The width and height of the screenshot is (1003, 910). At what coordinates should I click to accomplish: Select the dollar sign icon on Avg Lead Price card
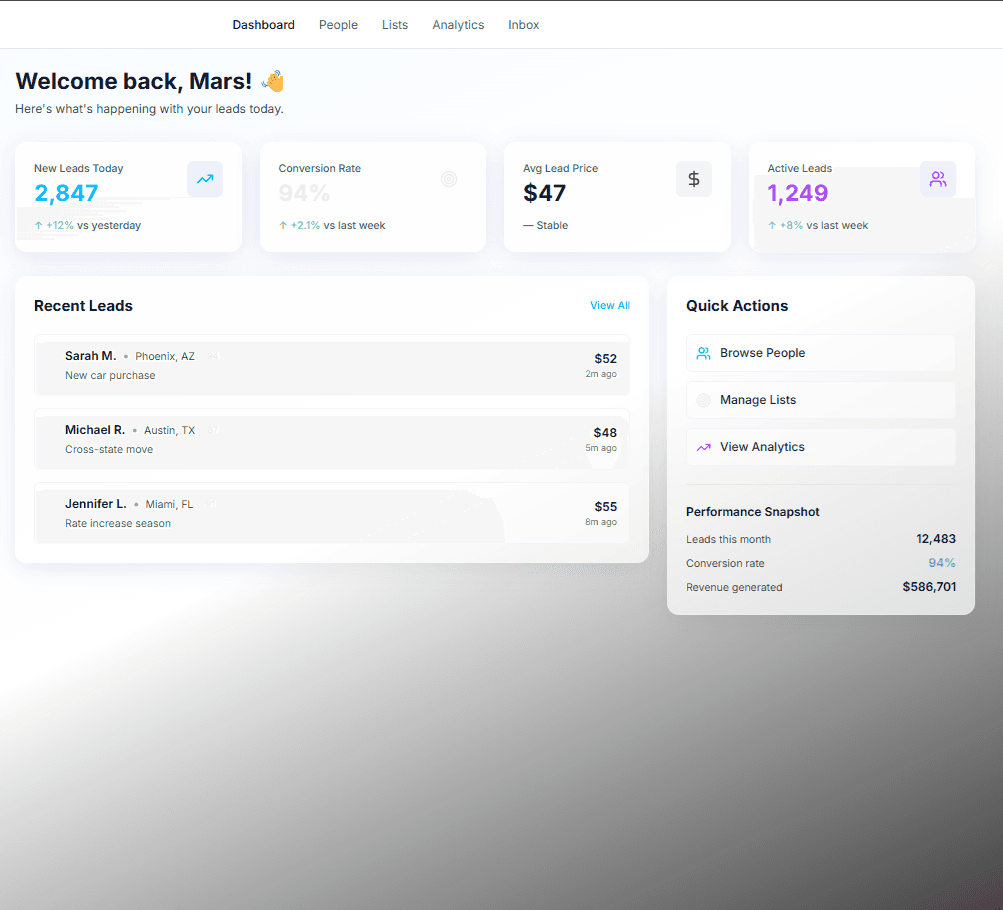(693, 179)
